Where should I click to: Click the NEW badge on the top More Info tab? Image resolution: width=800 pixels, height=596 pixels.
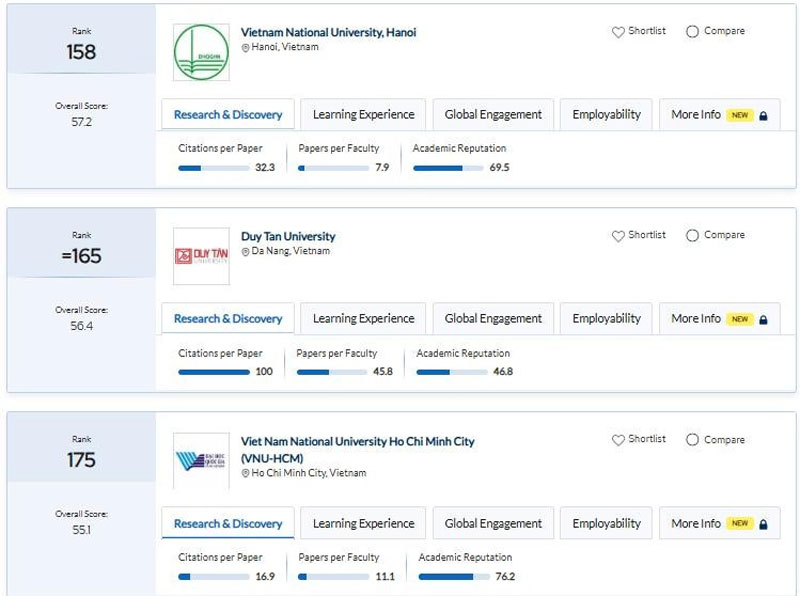pos(739,115)
